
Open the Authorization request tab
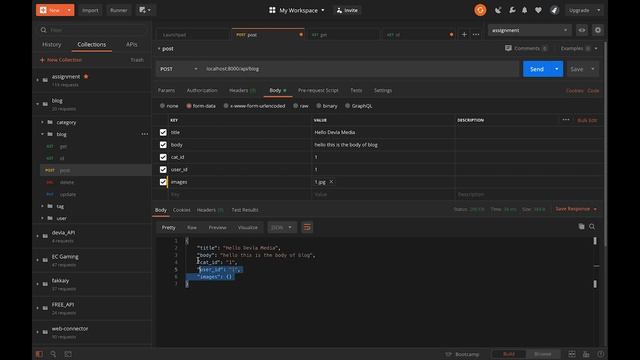pos(202,90)
